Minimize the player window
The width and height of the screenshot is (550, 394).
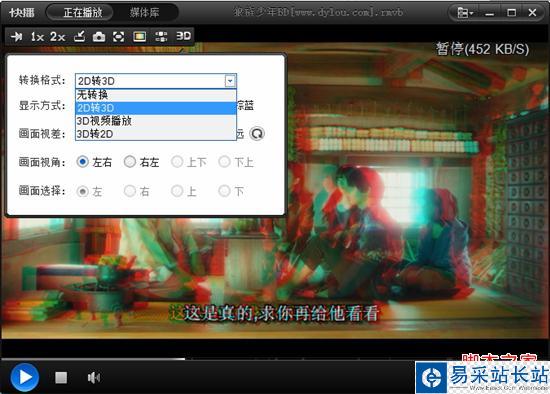[490, 13]
